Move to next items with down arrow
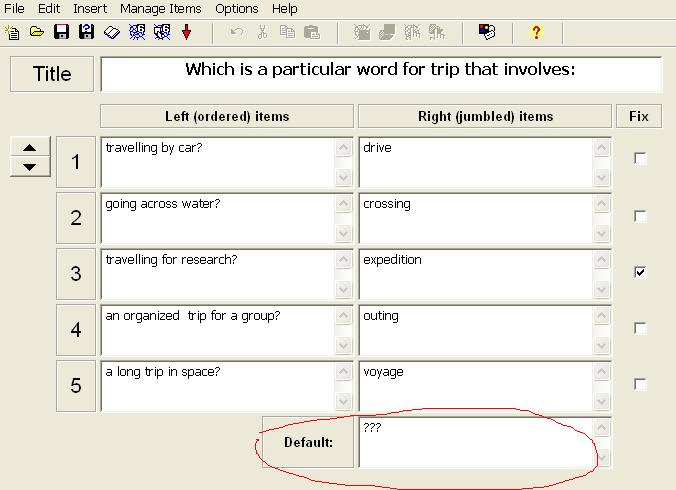Image resolution: width=676 pixels, height=490 pixels. [x=30, y=167]
